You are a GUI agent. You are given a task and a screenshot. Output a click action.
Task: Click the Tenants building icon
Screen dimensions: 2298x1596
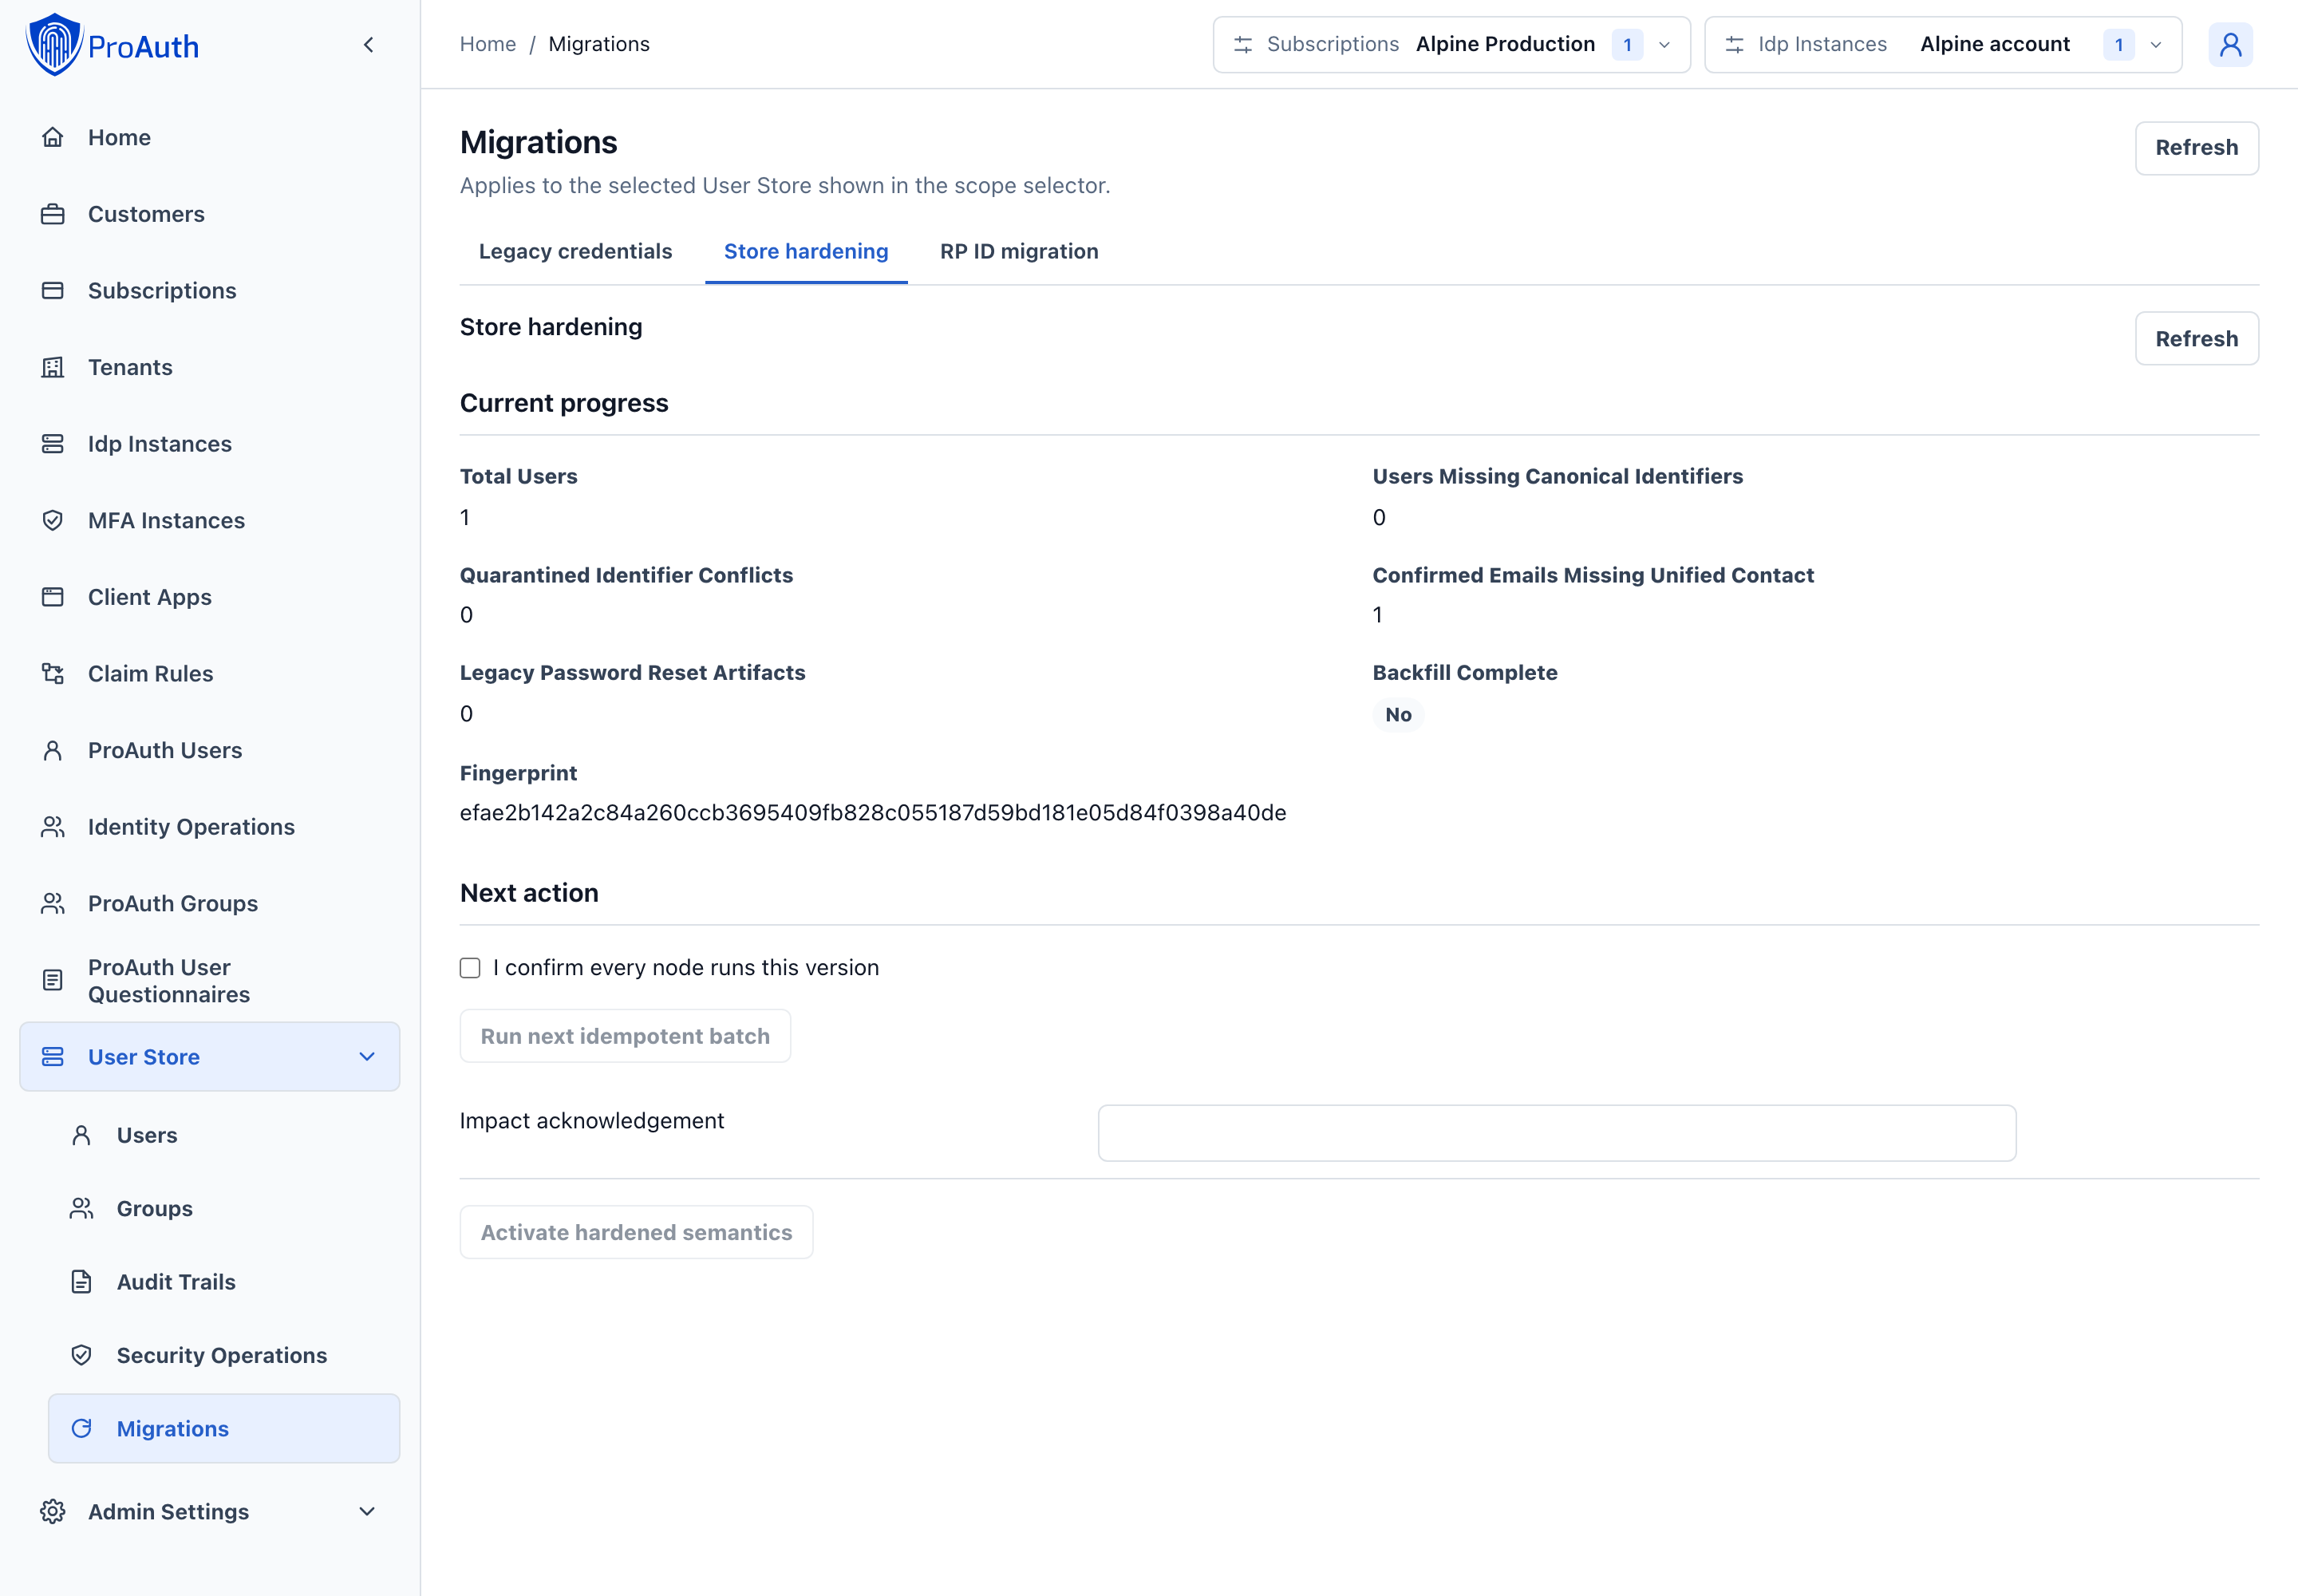click(53, 367)
